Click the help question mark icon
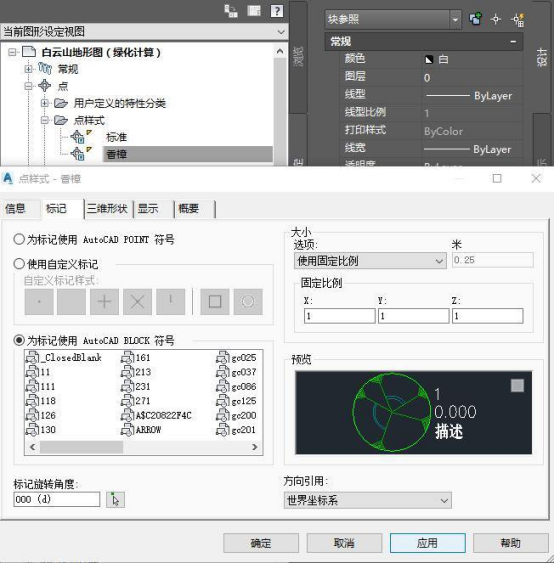Viewport: 554px width, 563px height. 276,11
